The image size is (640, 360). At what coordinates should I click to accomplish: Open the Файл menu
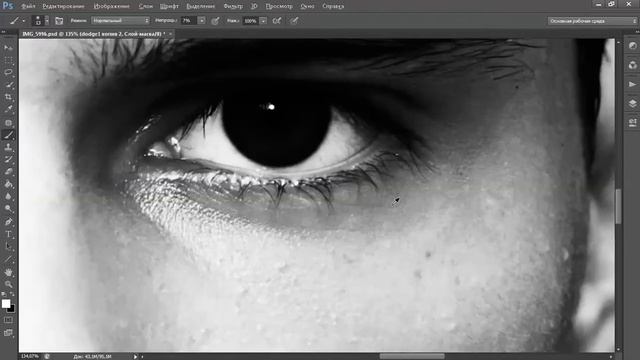pyautogui.click(x=28, y=6)
